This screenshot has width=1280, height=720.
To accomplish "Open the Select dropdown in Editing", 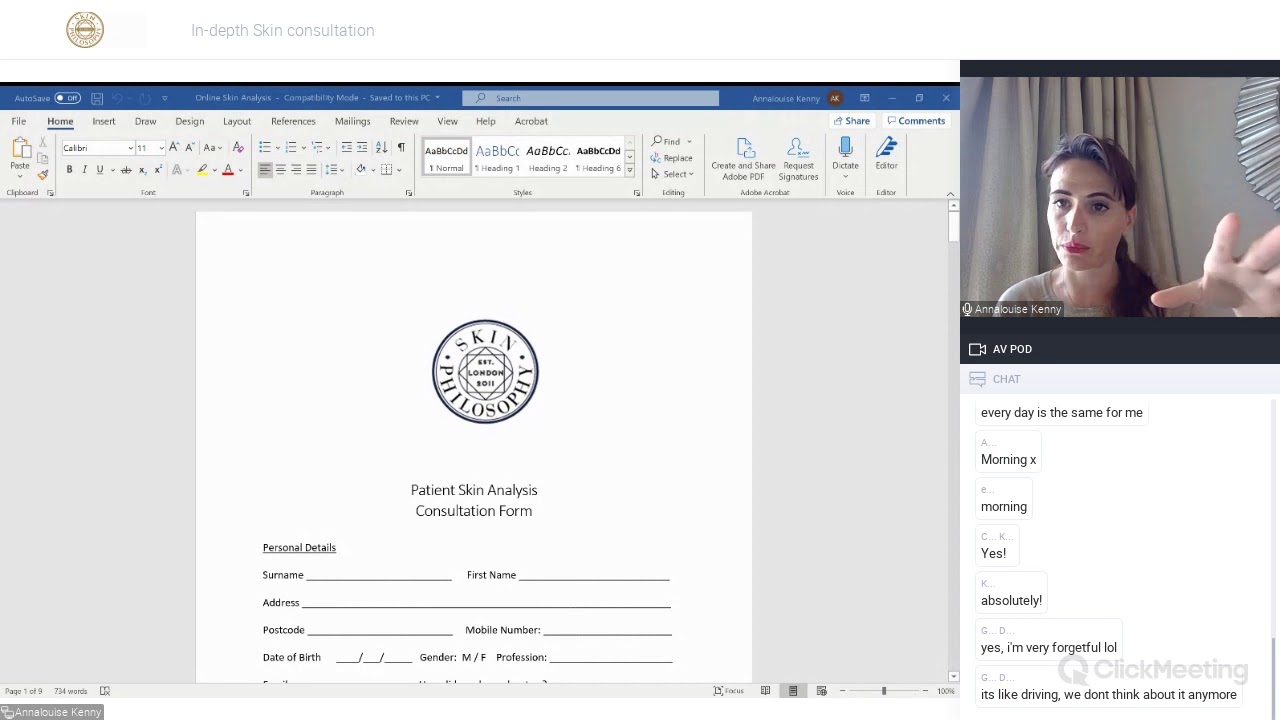I will 672,174.
